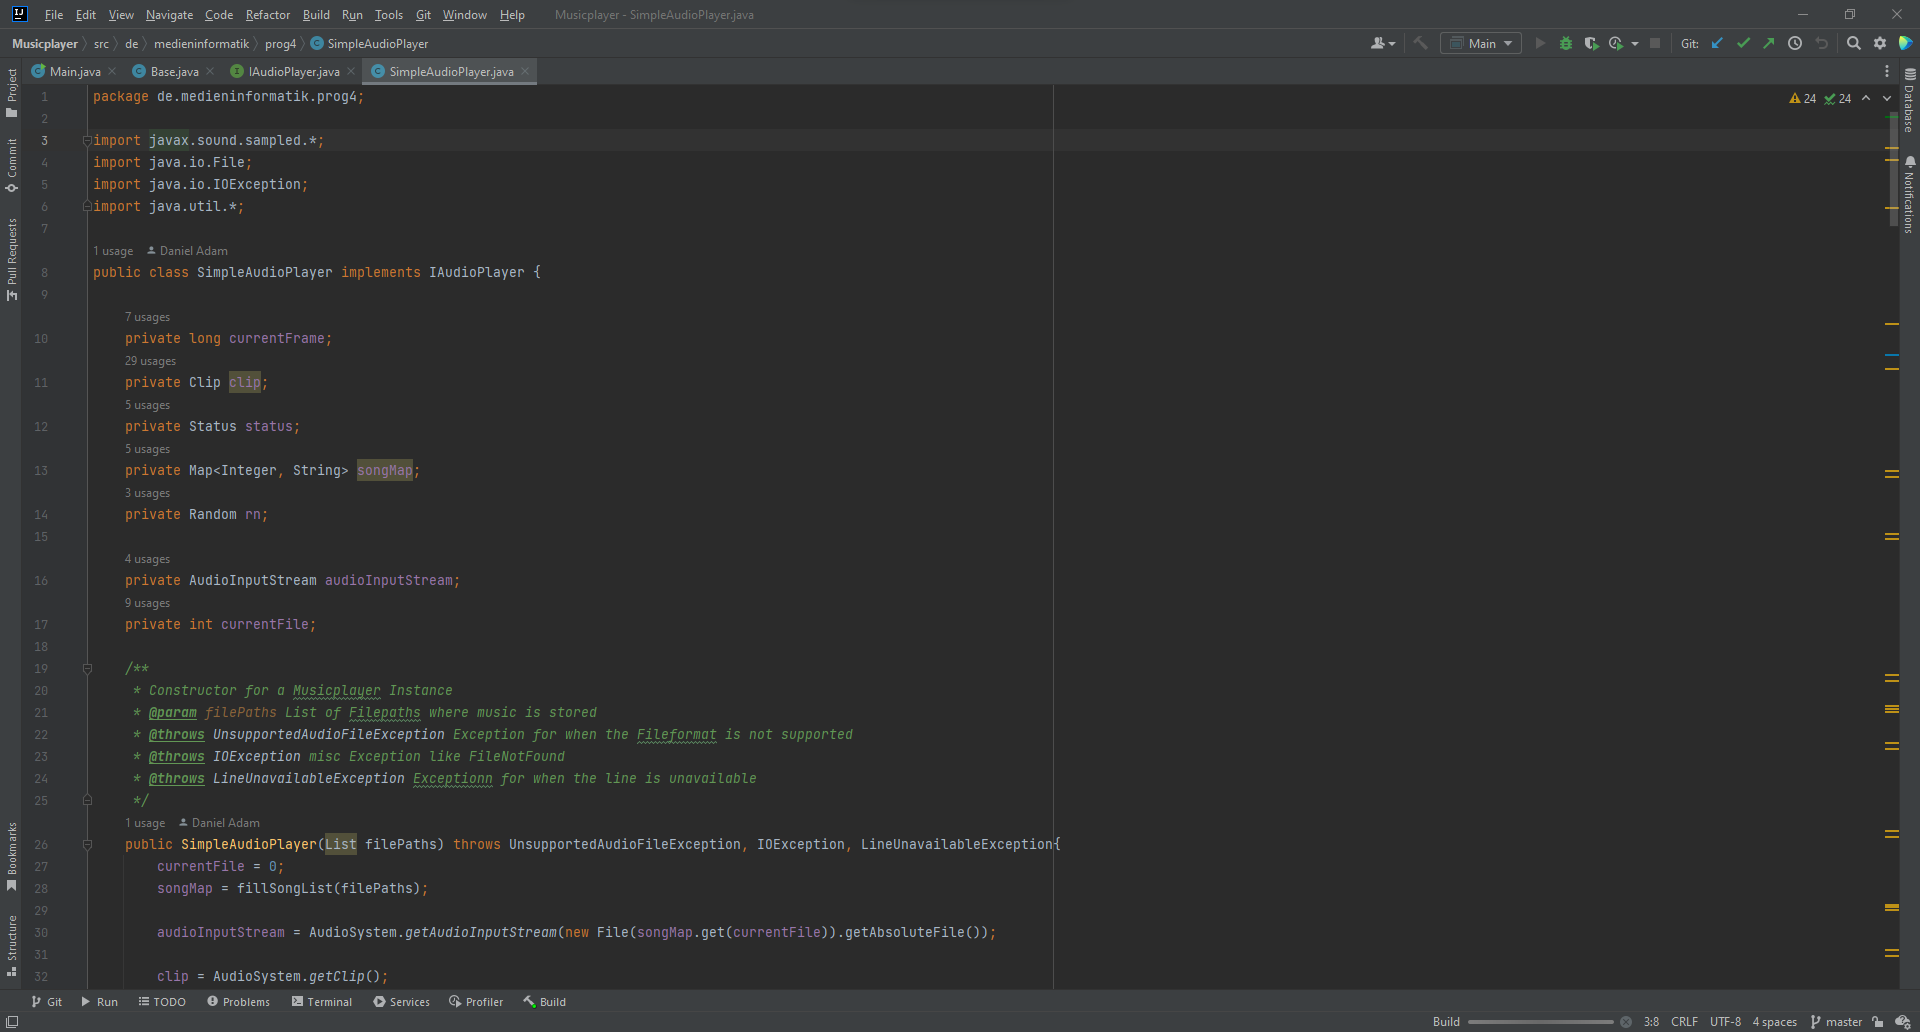The height and width of the screenshot is (1032, 1920).
Task: Click the Build progress bar
Action: click(1540, 1022)
